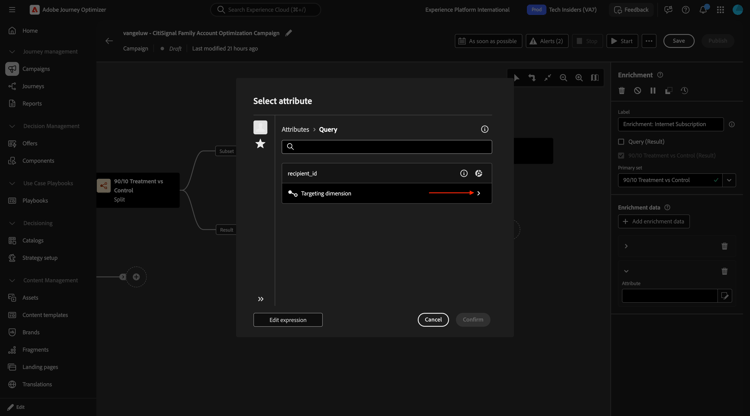750x416 pixels.
Task: Pause the Enrichment activity
Action: (x=653, y=91)
